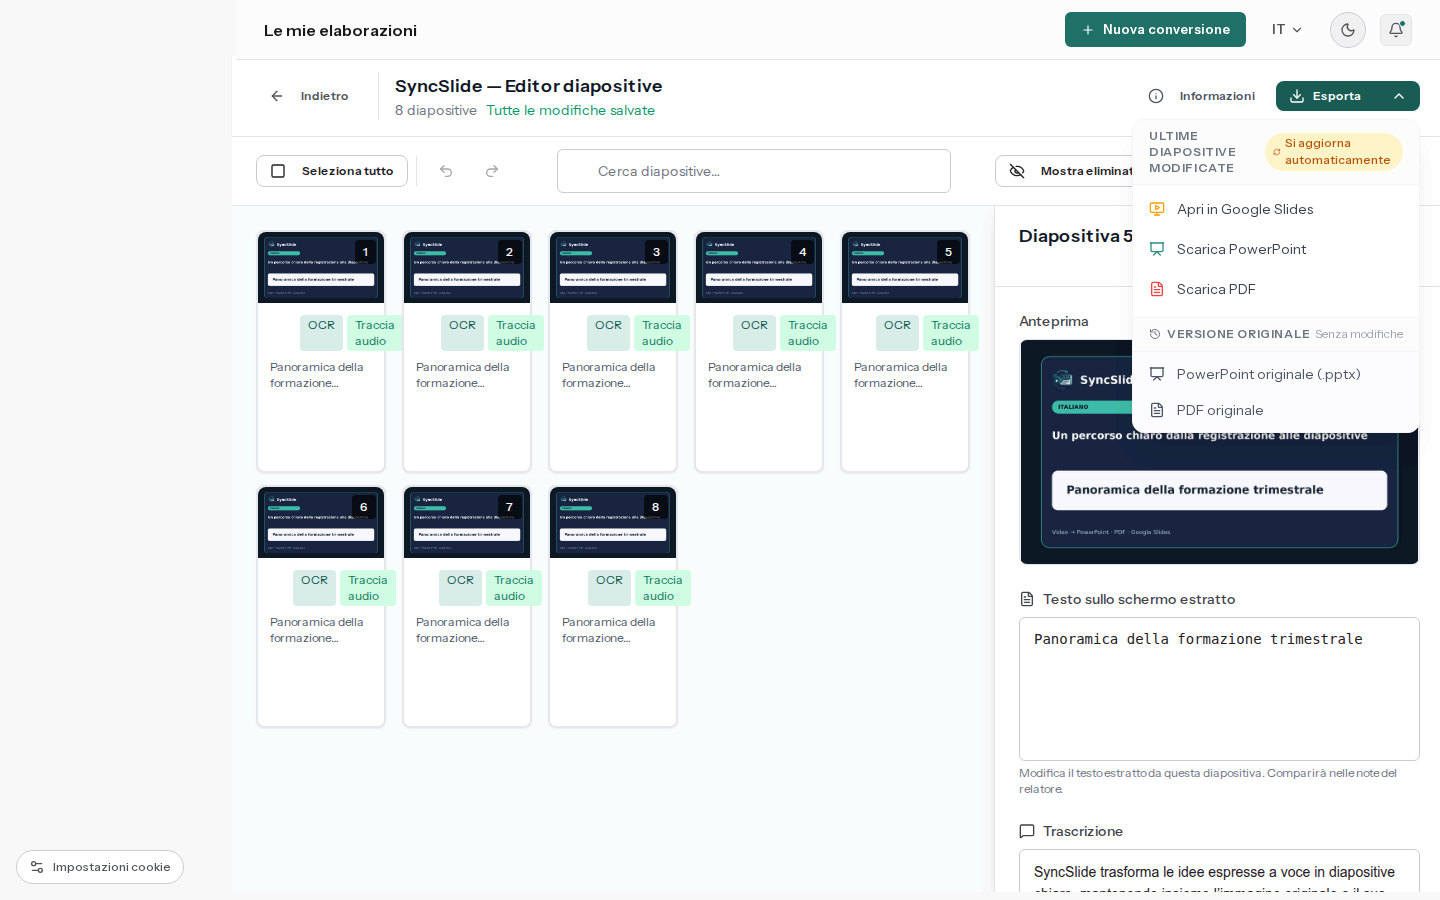Viewport: 1440px width, 900px height.
Task: Click the Le mie elaborazioni title
Action: tap(340, 31)
